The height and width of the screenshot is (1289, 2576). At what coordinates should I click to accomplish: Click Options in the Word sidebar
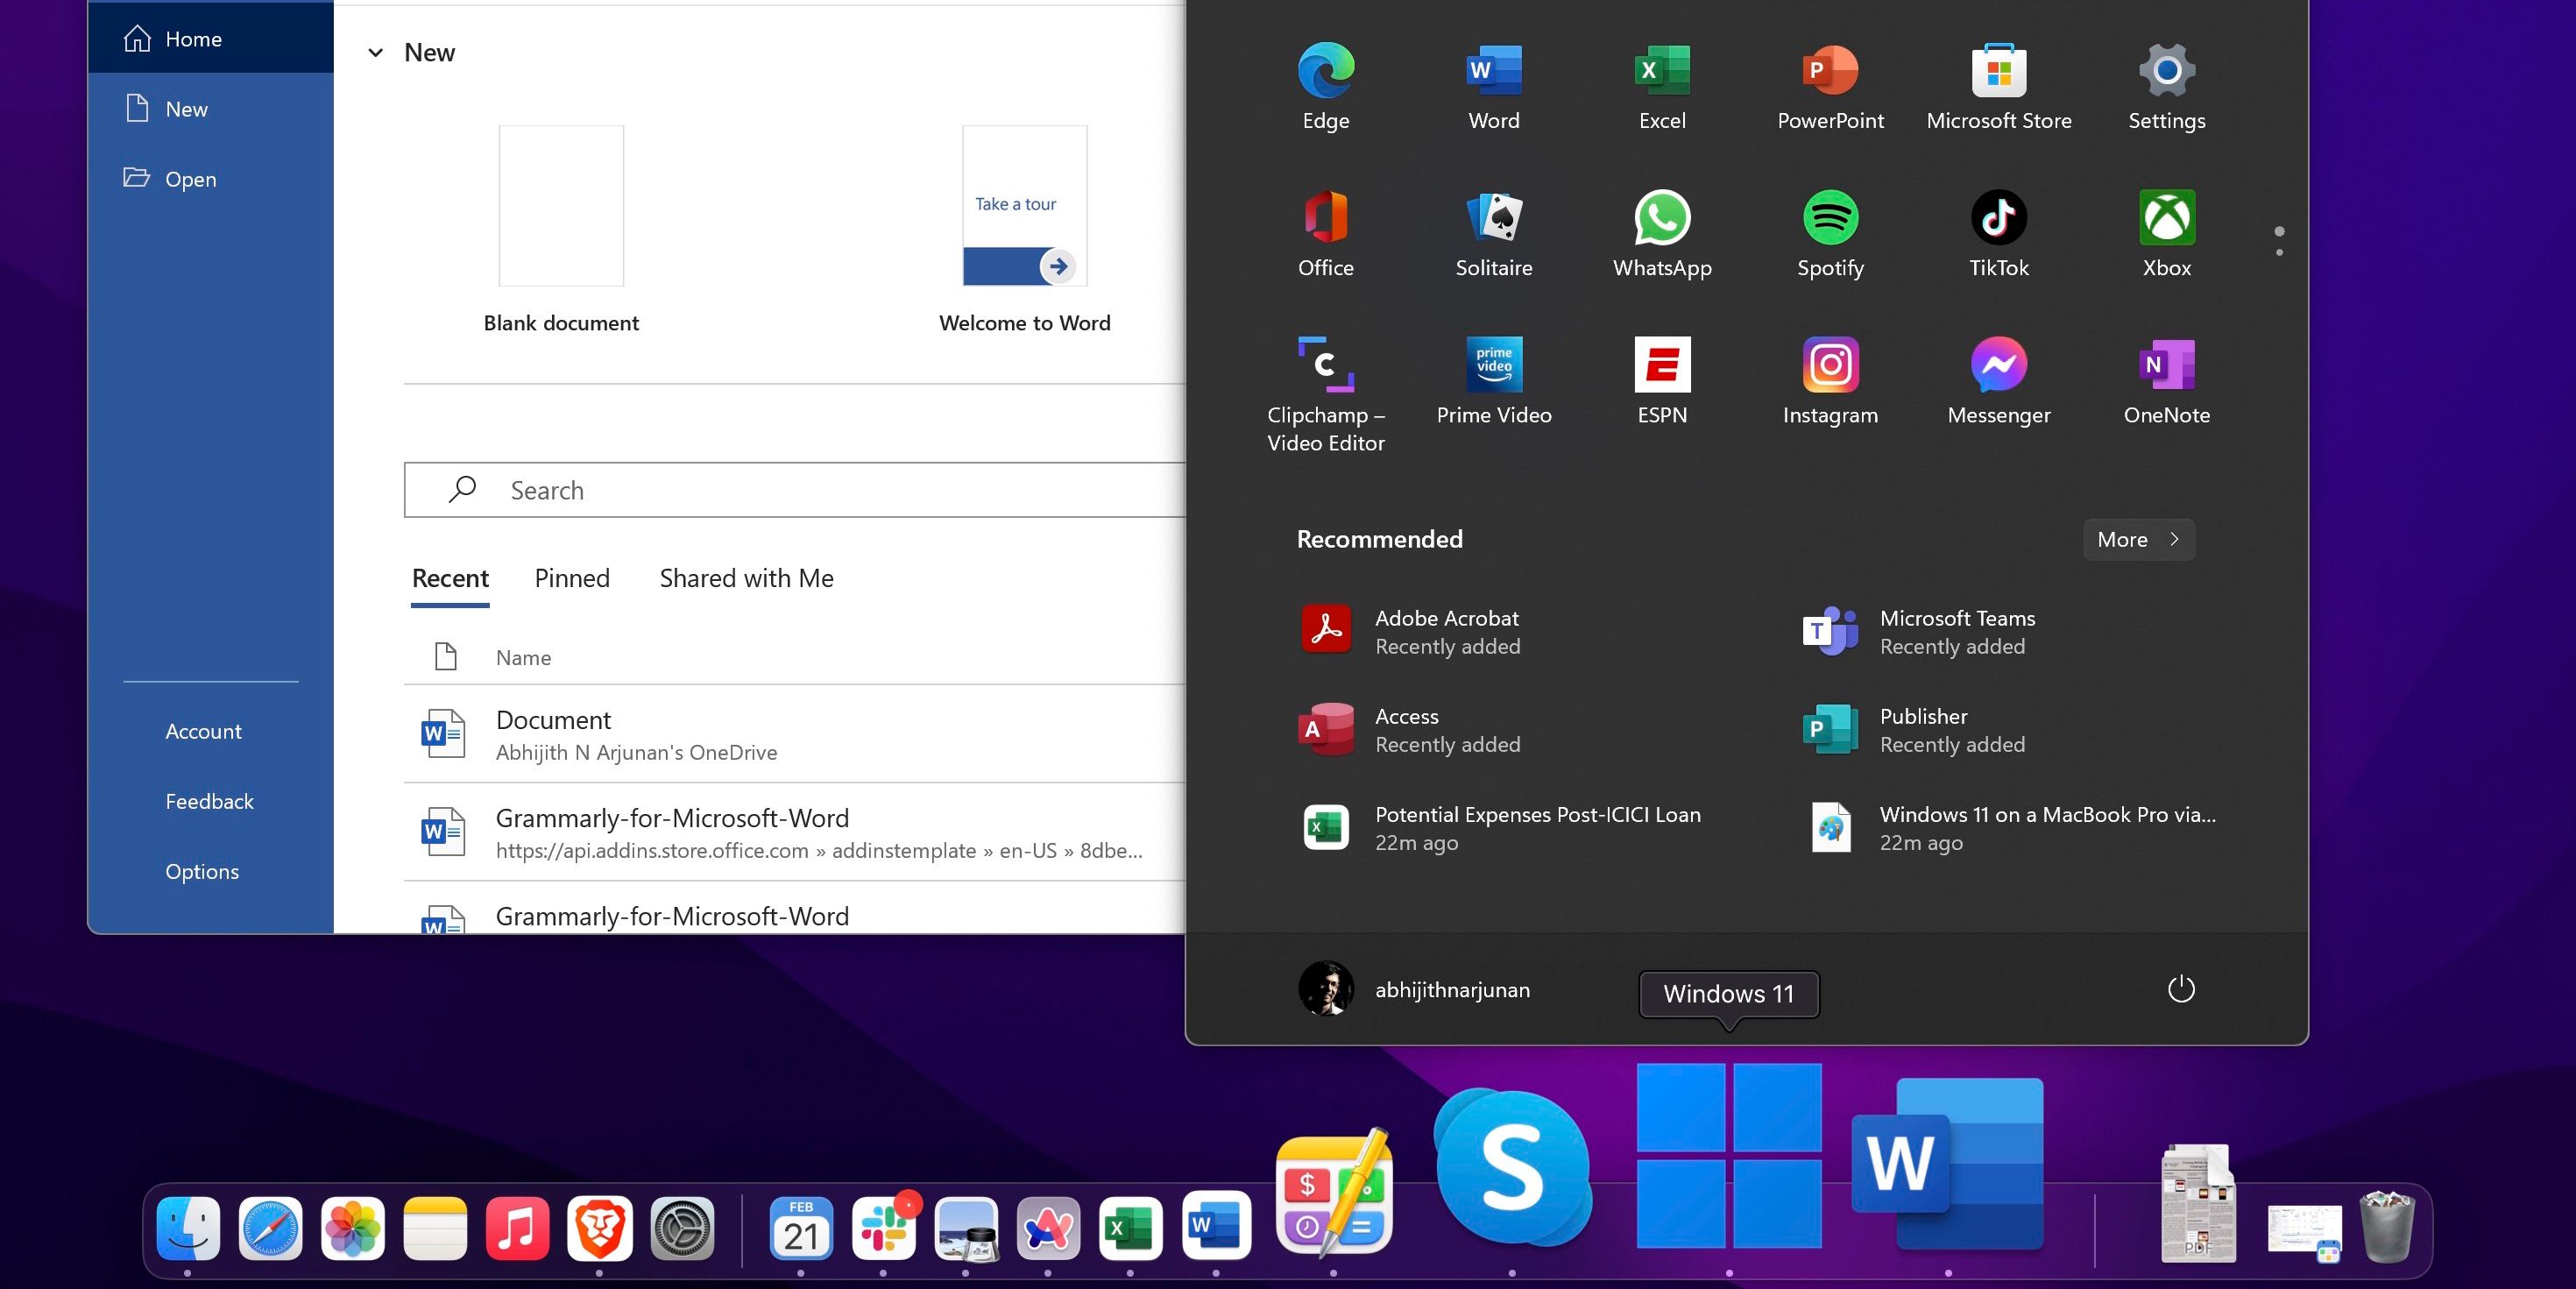pyautogui.click(x=202, y=871)
